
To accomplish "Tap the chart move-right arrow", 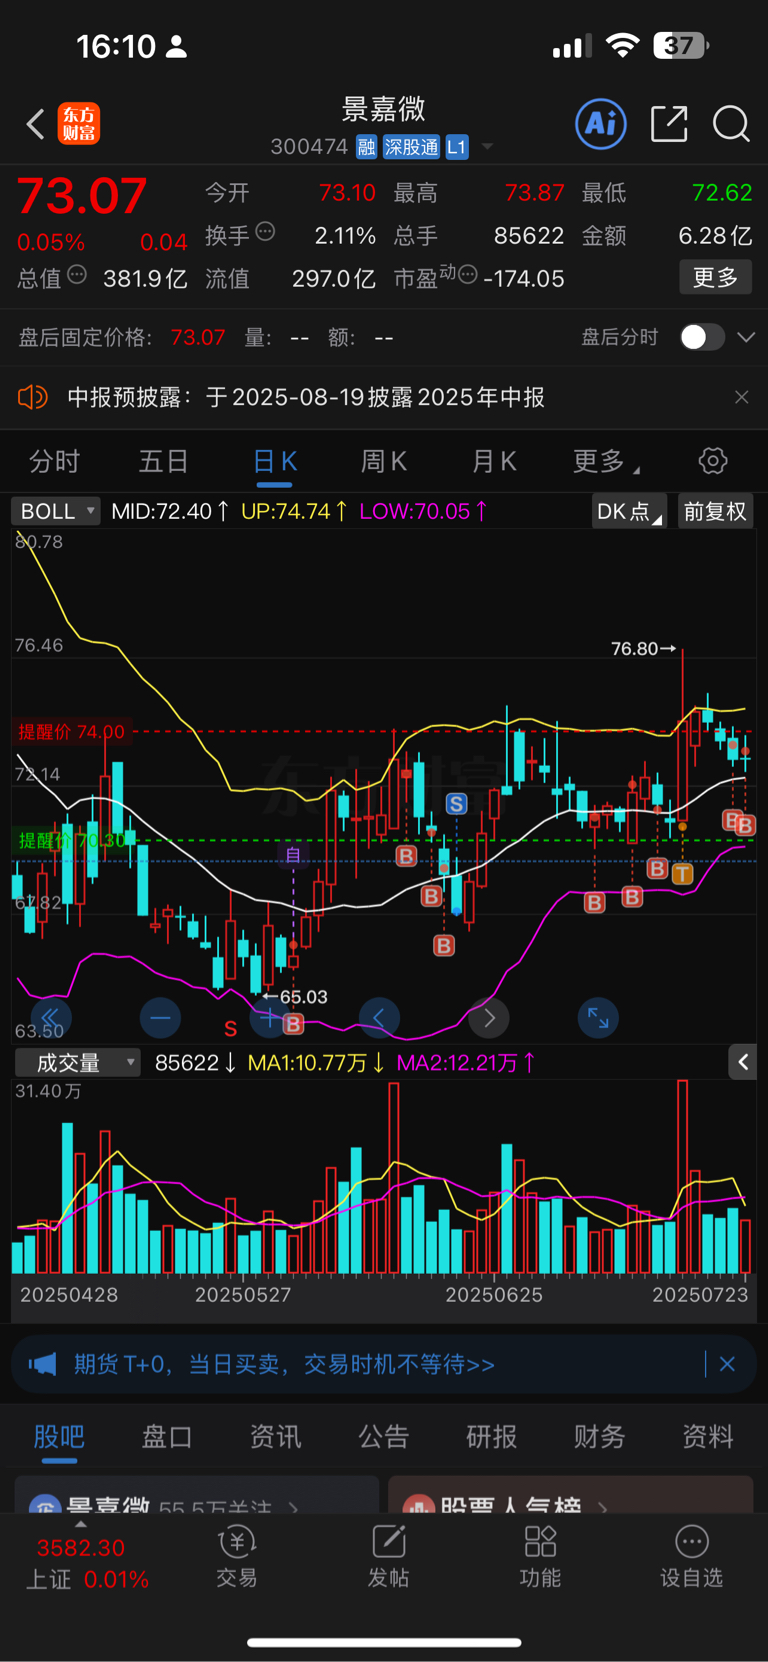I will tap(489, 1018).
